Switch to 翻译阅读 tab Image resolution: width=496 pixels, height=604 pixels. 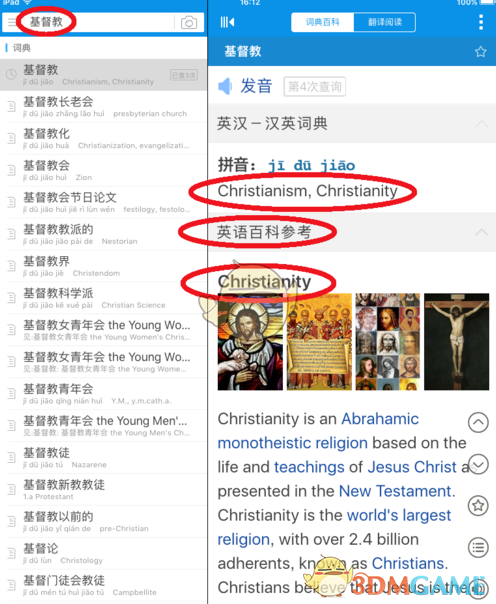coord(384,22)
